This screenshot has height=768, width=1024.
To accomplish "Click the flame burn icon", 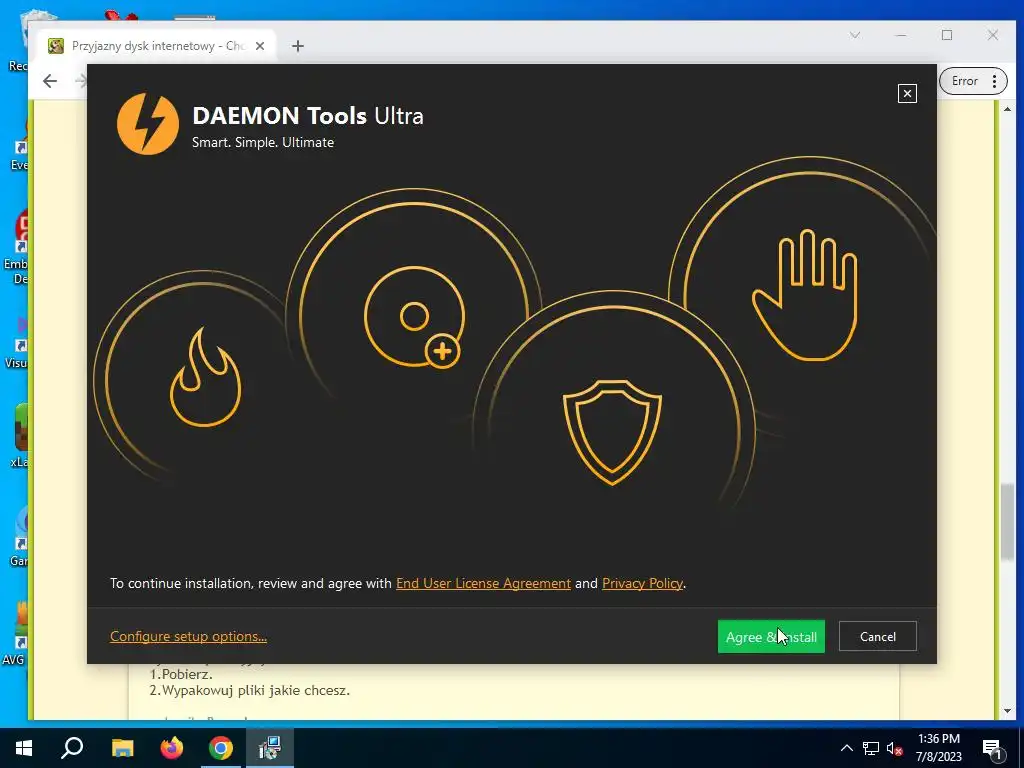I will point(205,377).
